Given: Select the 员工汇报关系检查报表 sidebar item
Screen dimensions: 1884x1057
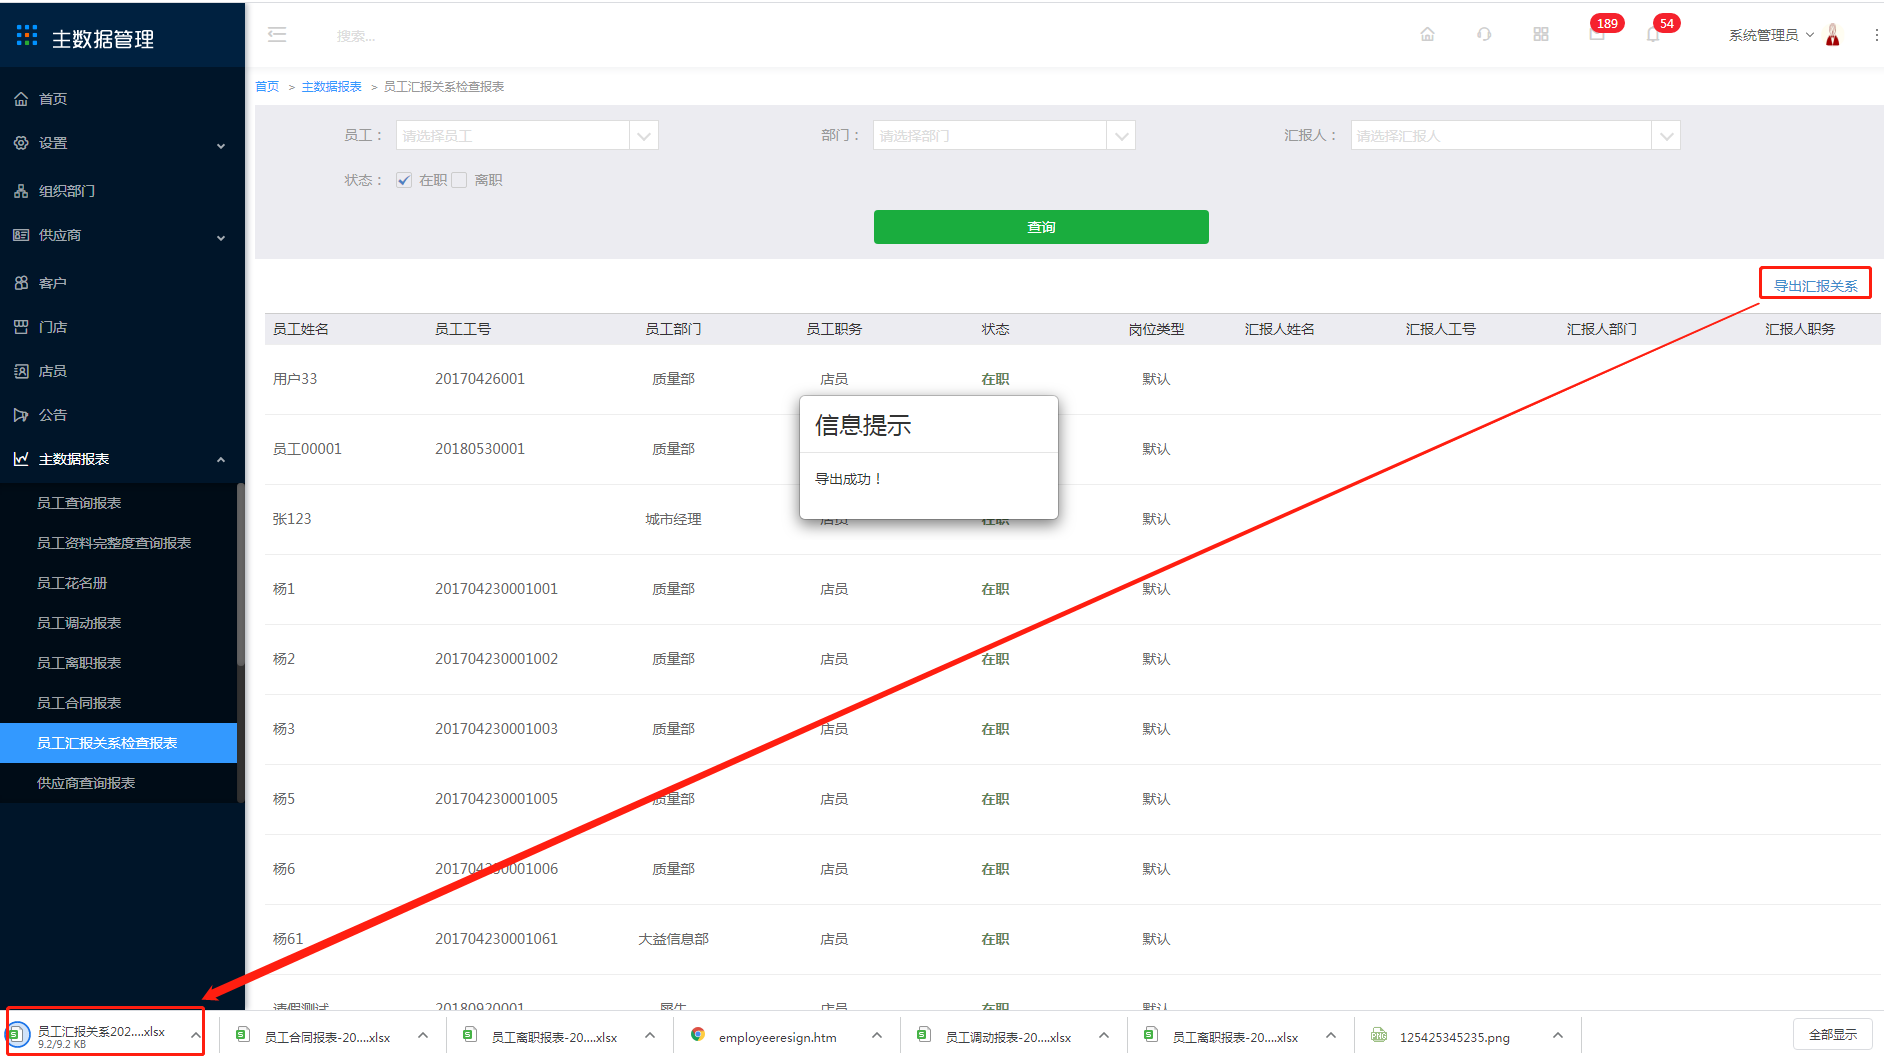Looking at the screenshot, I should [118, 743].
